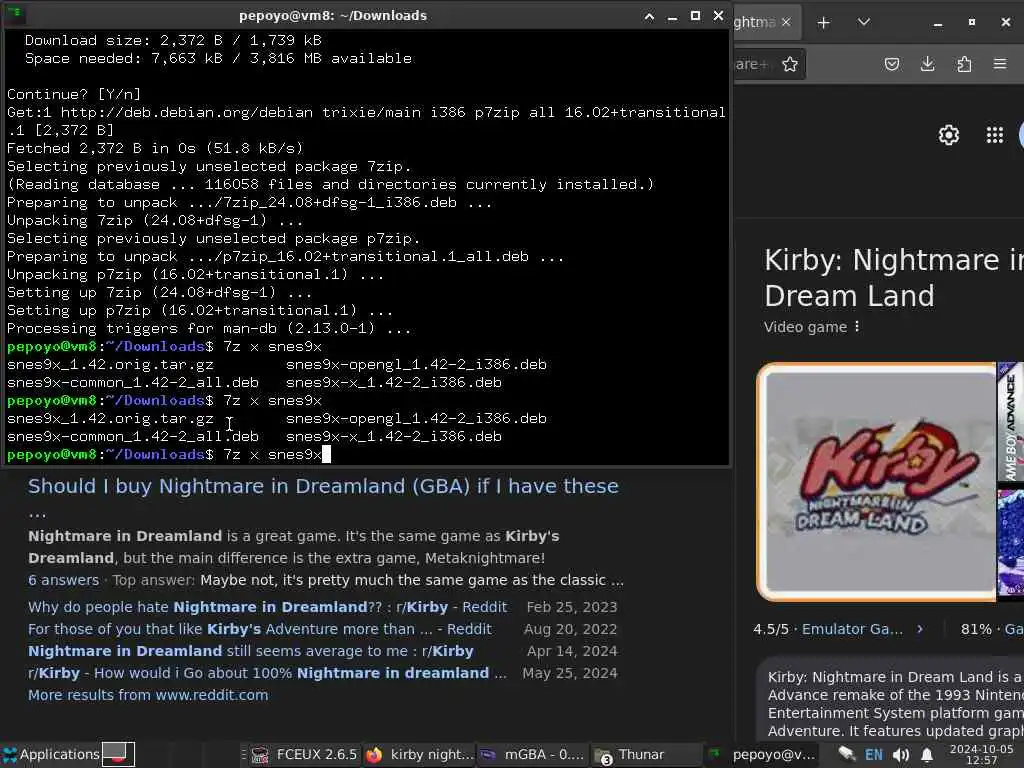Close the Kirby Nightmare browser tab
Screen dimensions: 1024x768
[786, 22]
